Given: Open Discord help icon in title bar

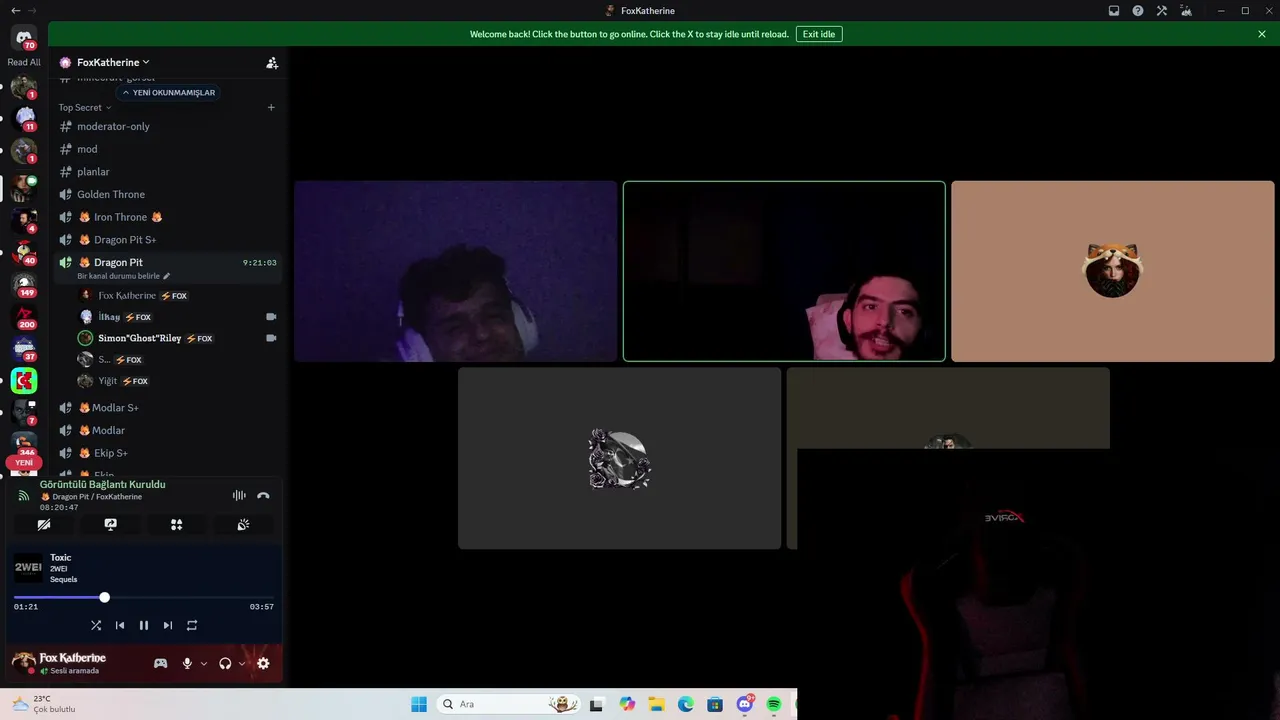Looking at the screenshot, I should pos(1138,11).
